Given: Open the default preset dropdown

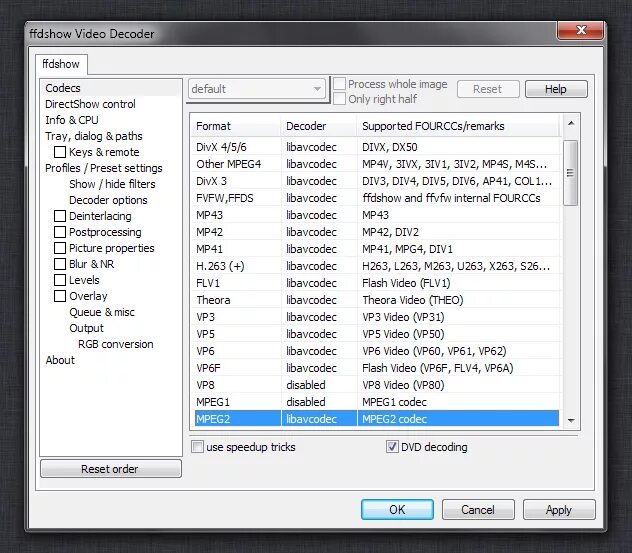Looking at the screenshot, I should coord(257,89).
